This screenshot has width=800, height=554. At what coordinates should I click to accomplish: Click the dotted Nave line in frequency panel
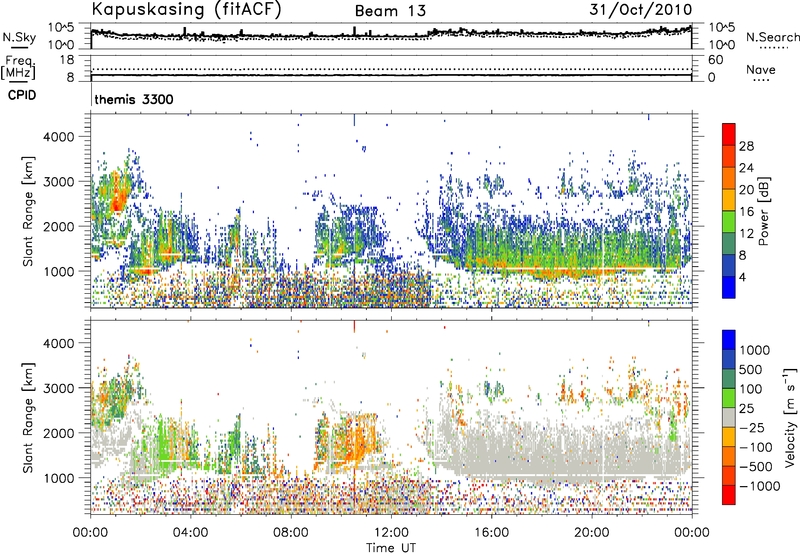tap(391, 69)
